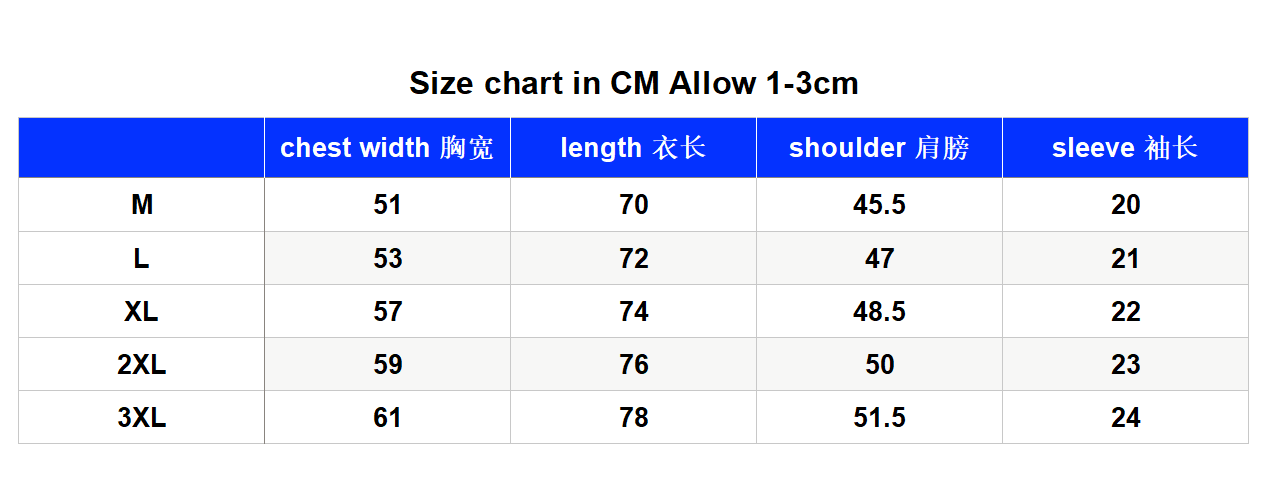Click shoulder value 50 for 2XL
The width and height of the screenshot is (1279, 483).
pos(879,365)
